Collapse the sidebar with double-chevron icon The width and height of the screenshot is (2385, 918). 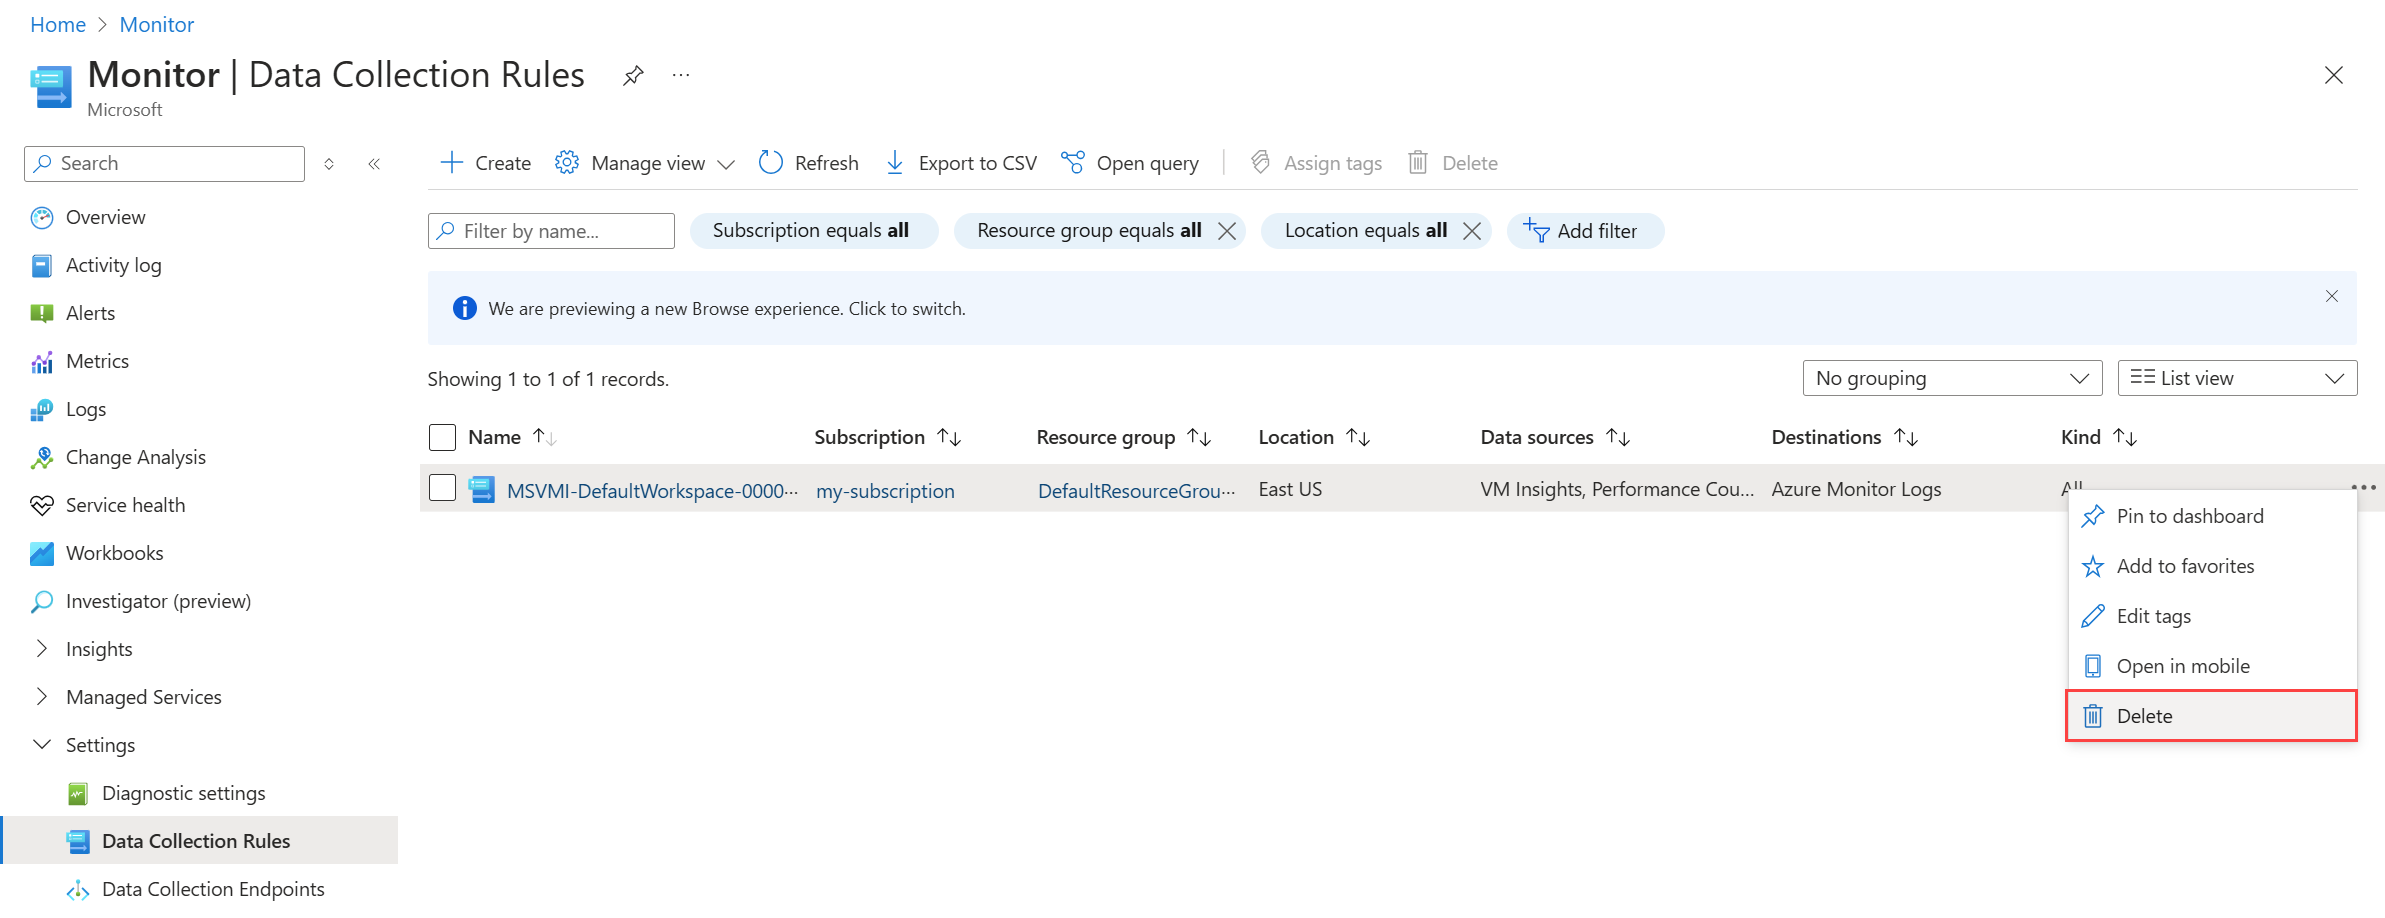[374, 164]
